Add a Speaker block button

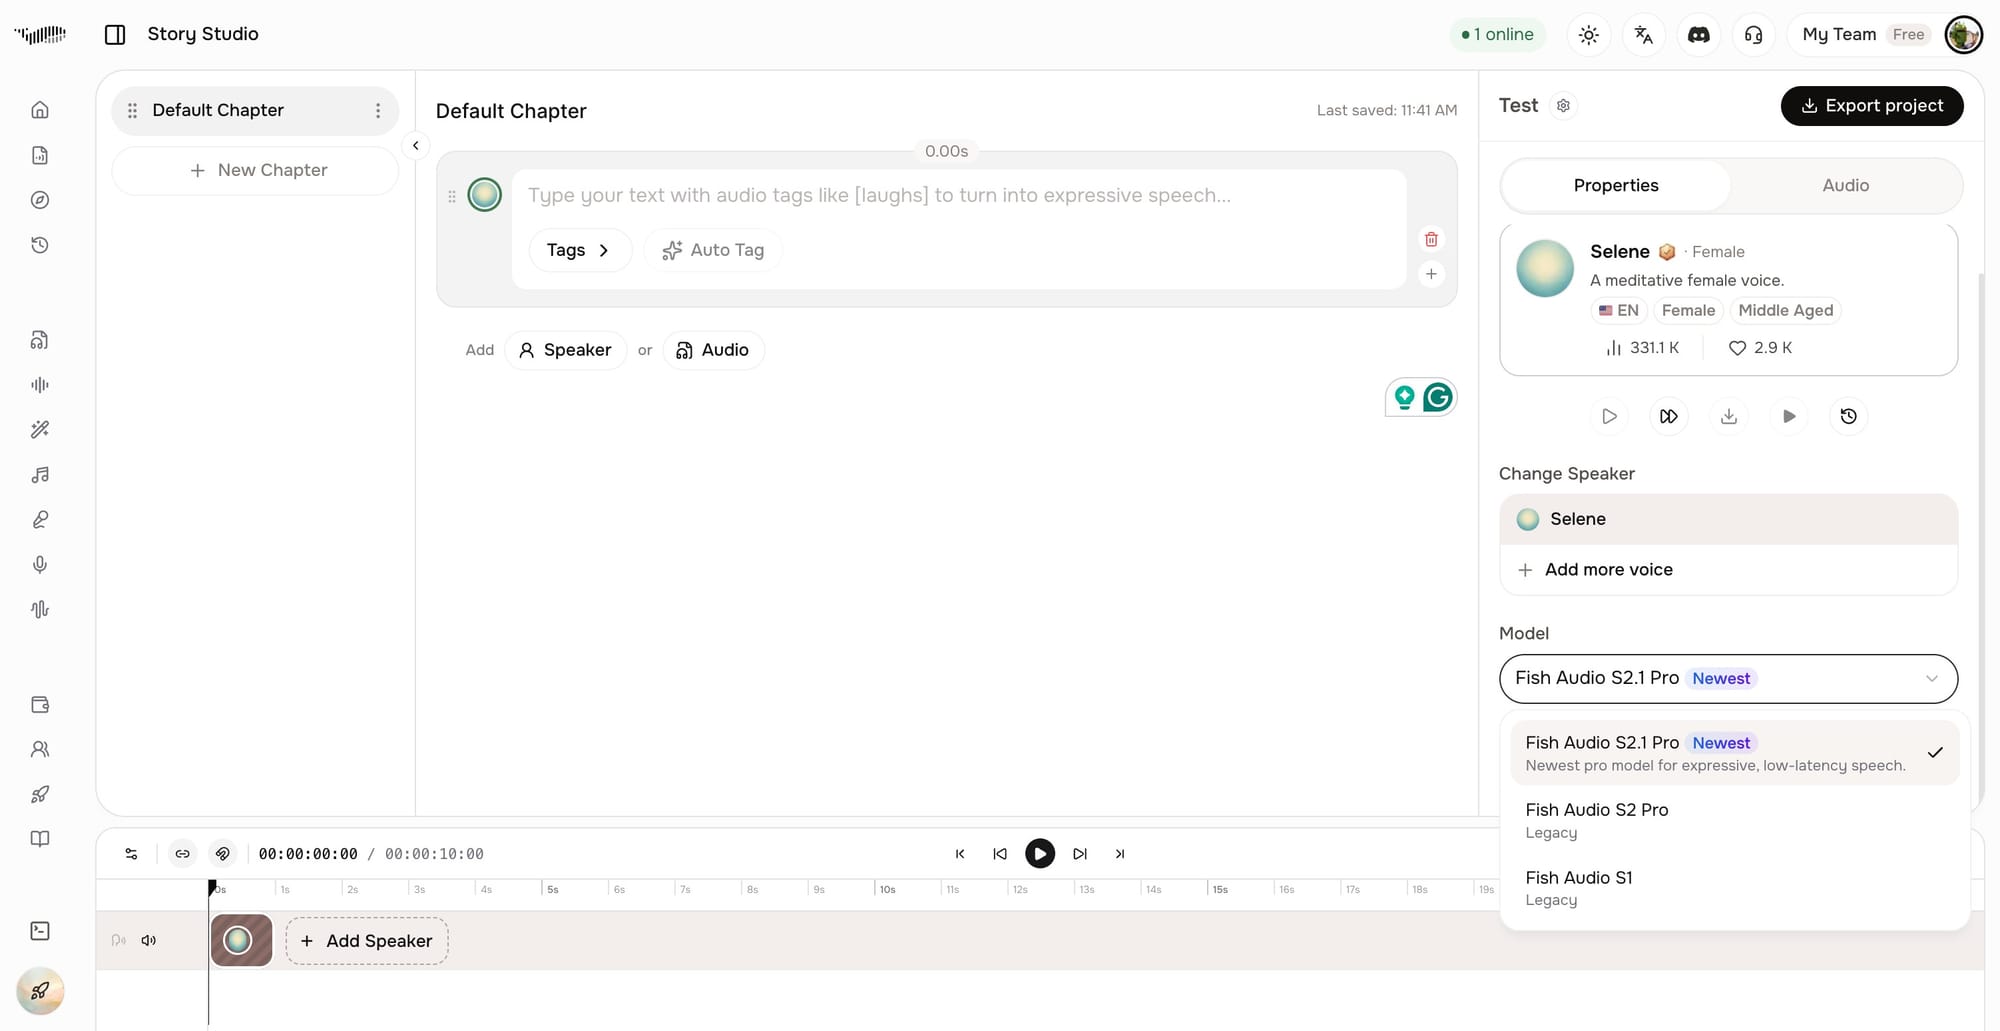[565, 351]
